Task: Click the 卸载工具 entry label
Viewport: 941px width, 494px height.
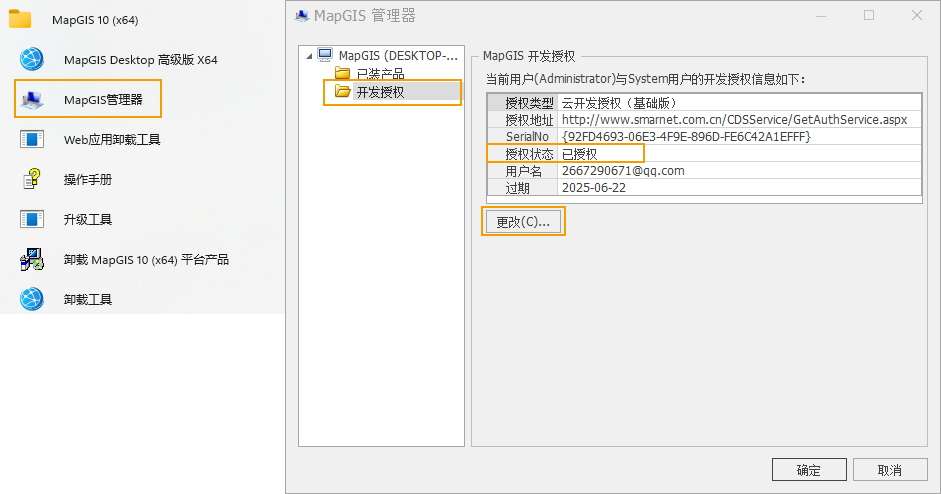Action: 88,299
